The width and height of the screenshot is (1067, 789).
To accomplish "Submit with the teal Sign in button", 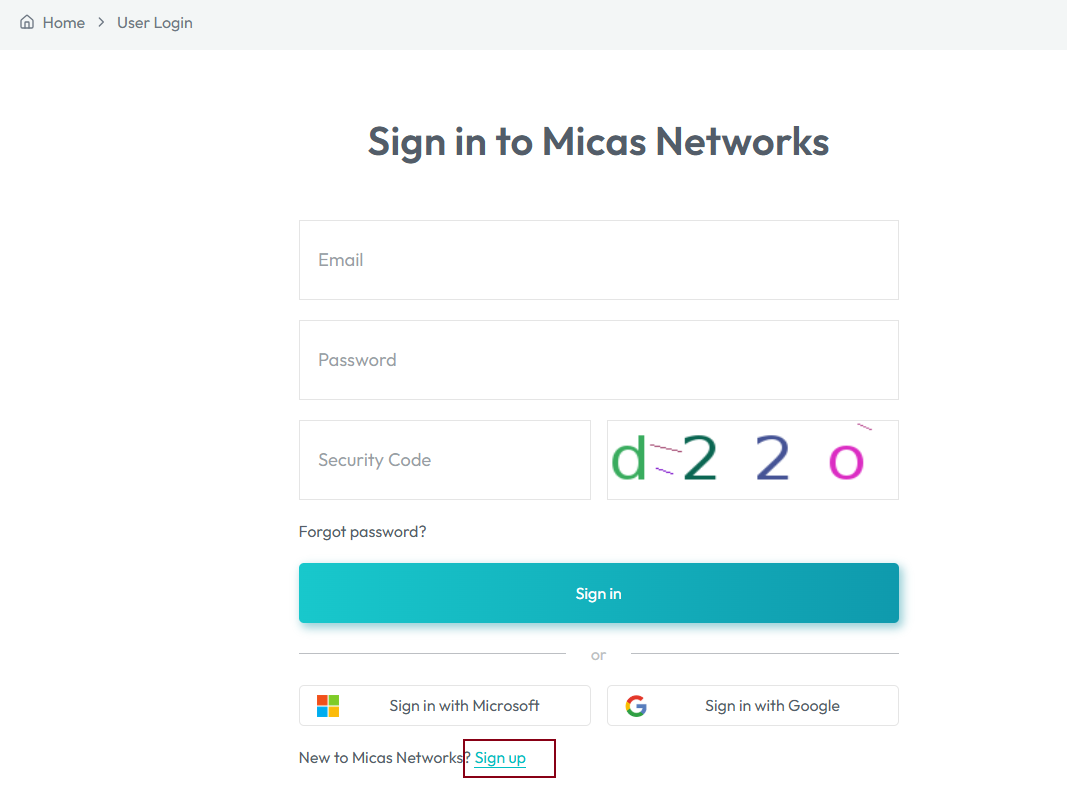I will pos(598,593).
